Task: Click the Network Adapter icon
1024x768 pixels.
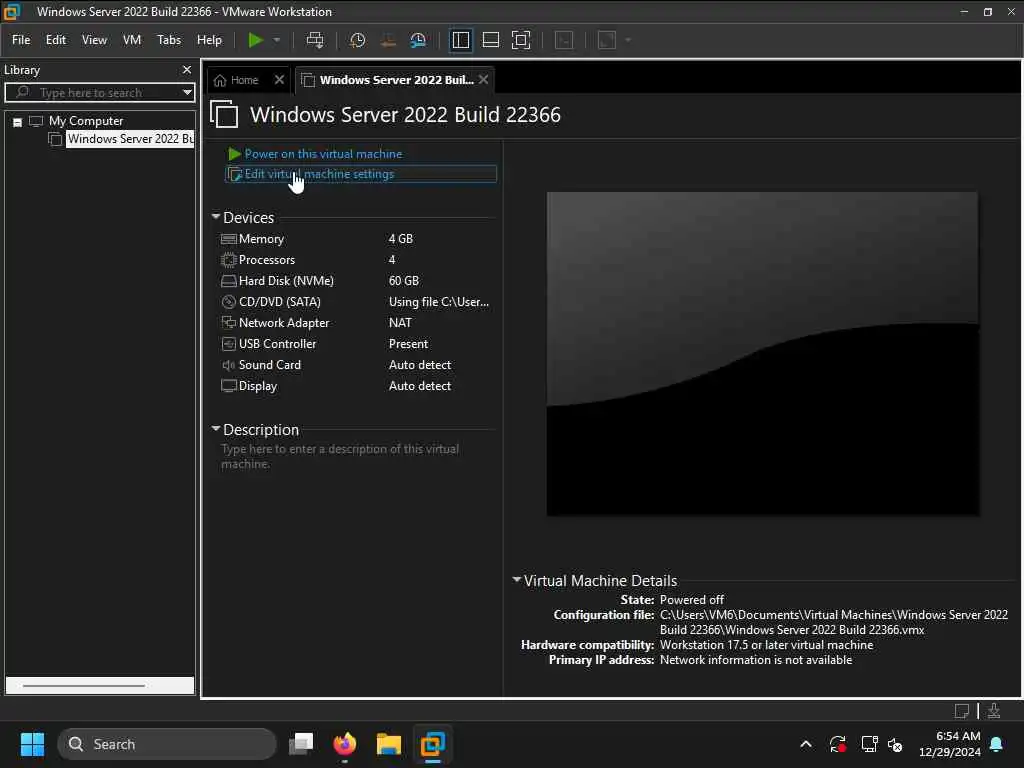Action: tap(229, 323)
